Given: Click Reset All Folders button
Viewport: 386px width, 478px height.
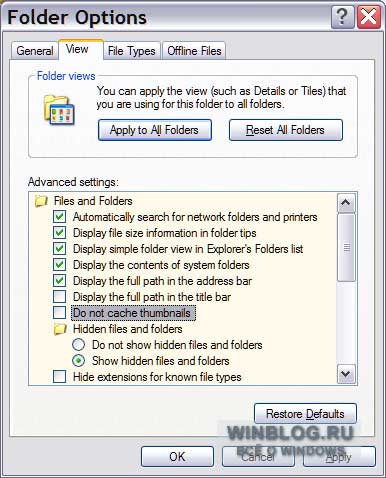Looking at the screenshot, I should pyautogui.click(x=286, y=130).
